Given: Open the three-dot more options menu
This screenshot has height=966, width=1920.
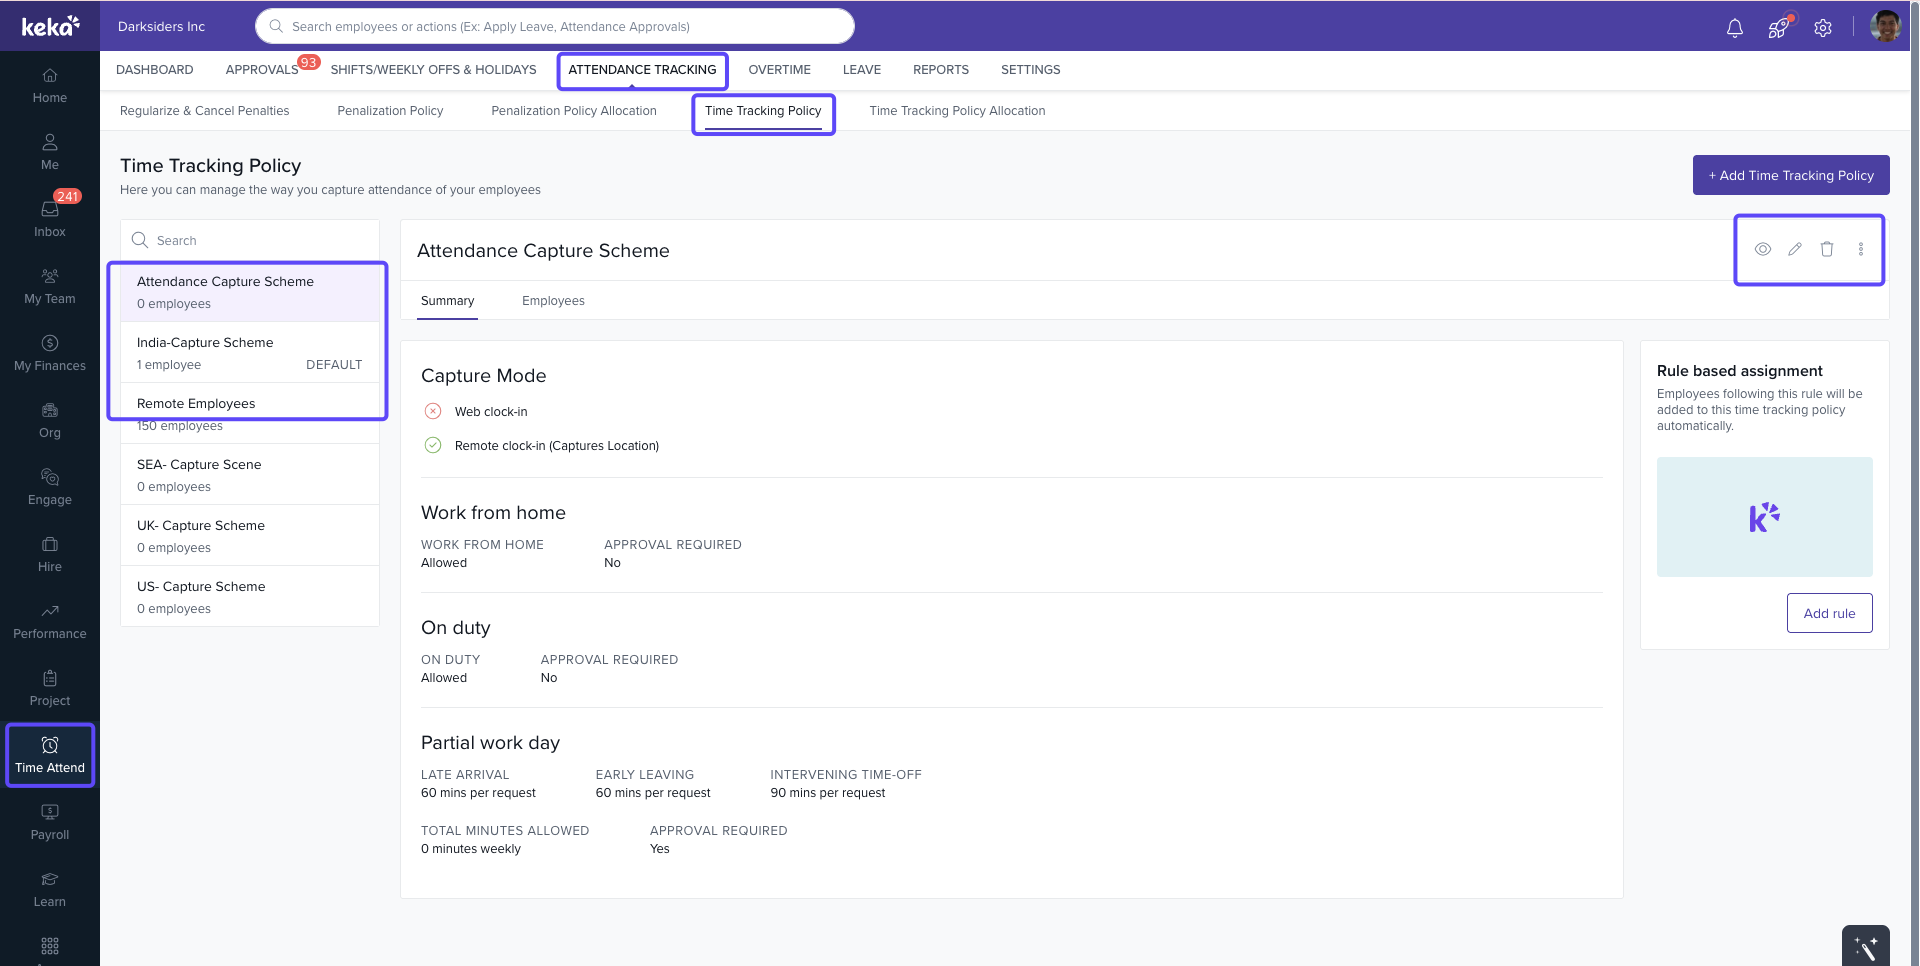Looking at the screenshot, I should pos(1861,249).
